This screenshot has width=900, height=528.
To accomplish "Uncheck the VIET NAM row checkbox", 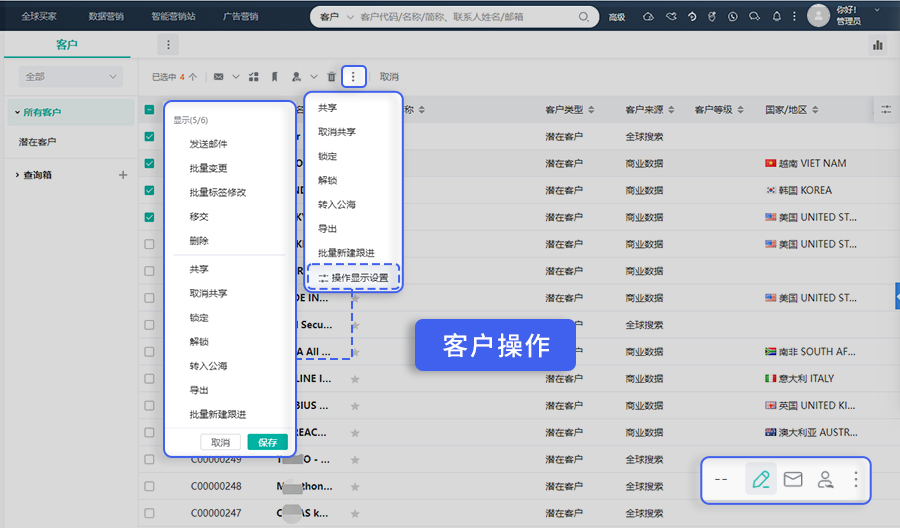I will point(149,164).
